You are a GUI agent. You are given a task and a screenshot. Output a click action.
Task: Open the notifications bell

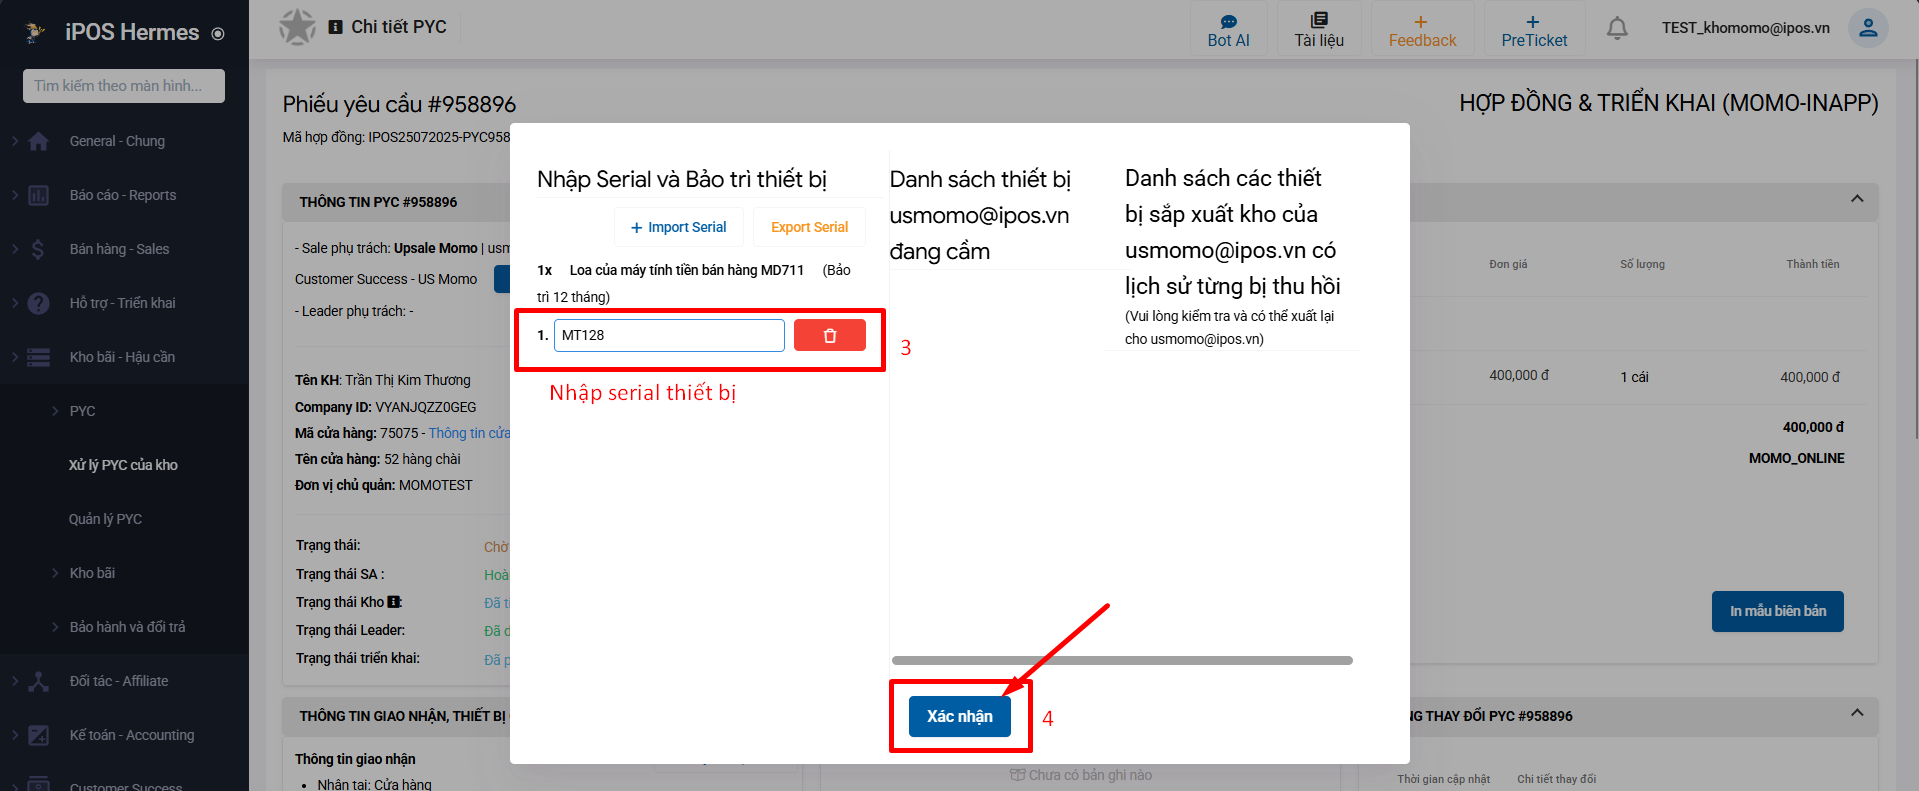coord(1616,29)
